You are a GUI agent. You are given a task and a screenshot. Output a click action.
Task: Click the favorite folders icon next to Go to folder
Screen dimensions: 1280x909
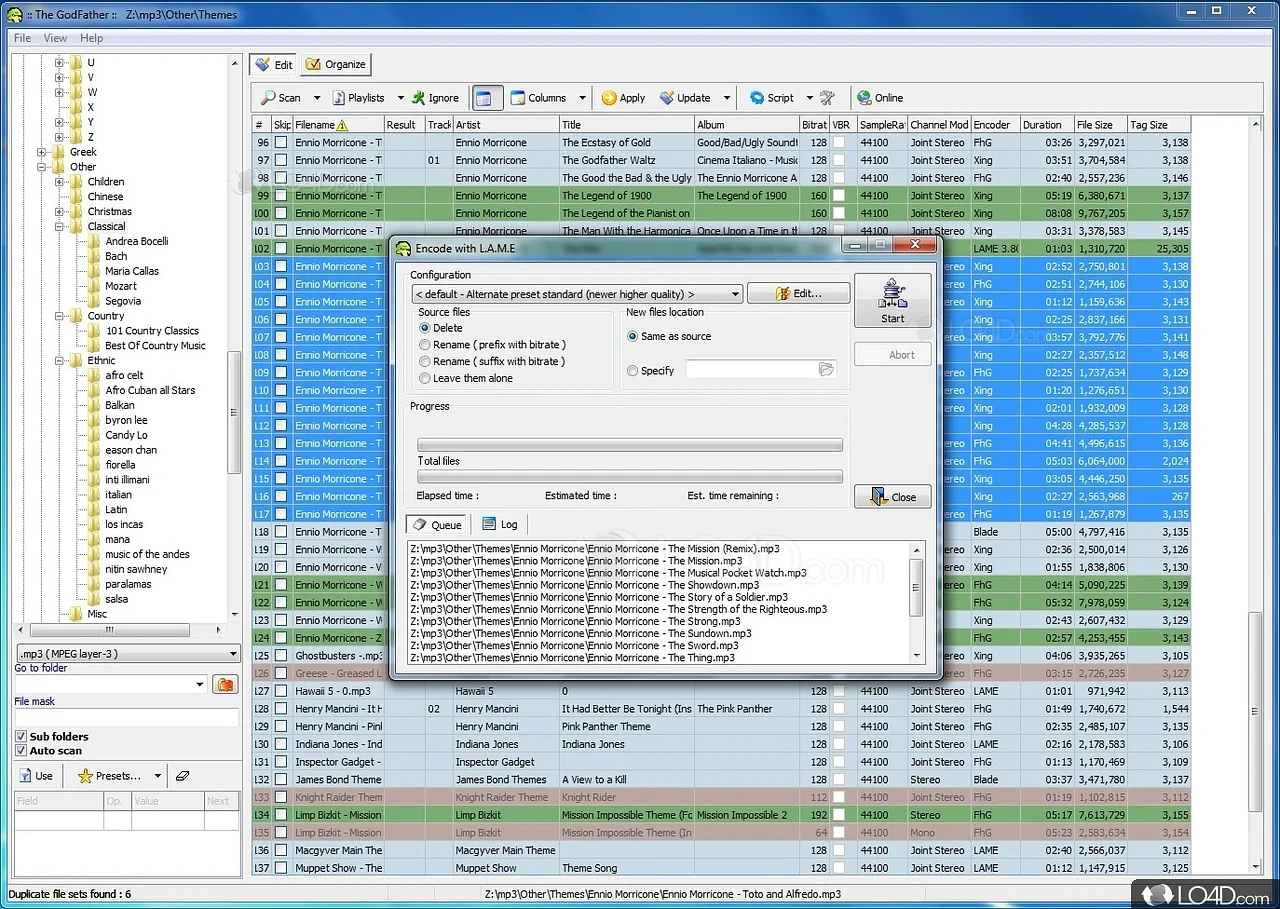[225, 685]
